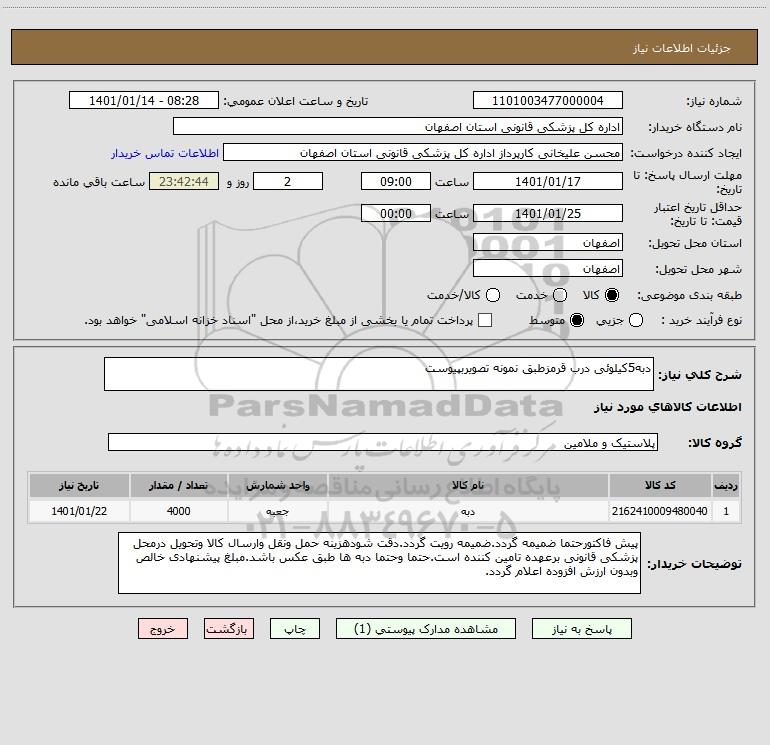The width and height of the screenshot is (770, 745).
Task: Click the remaining time field 23:42:44
Action: tap(184, 181)
